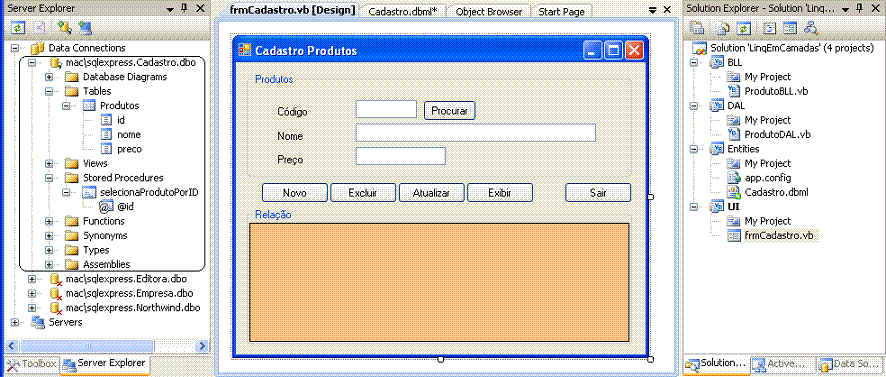This screenshot has width=886, height=377.
Task: Refresh the Server Explorer tree
Action: pyautogui.click(x=18, y=27)
